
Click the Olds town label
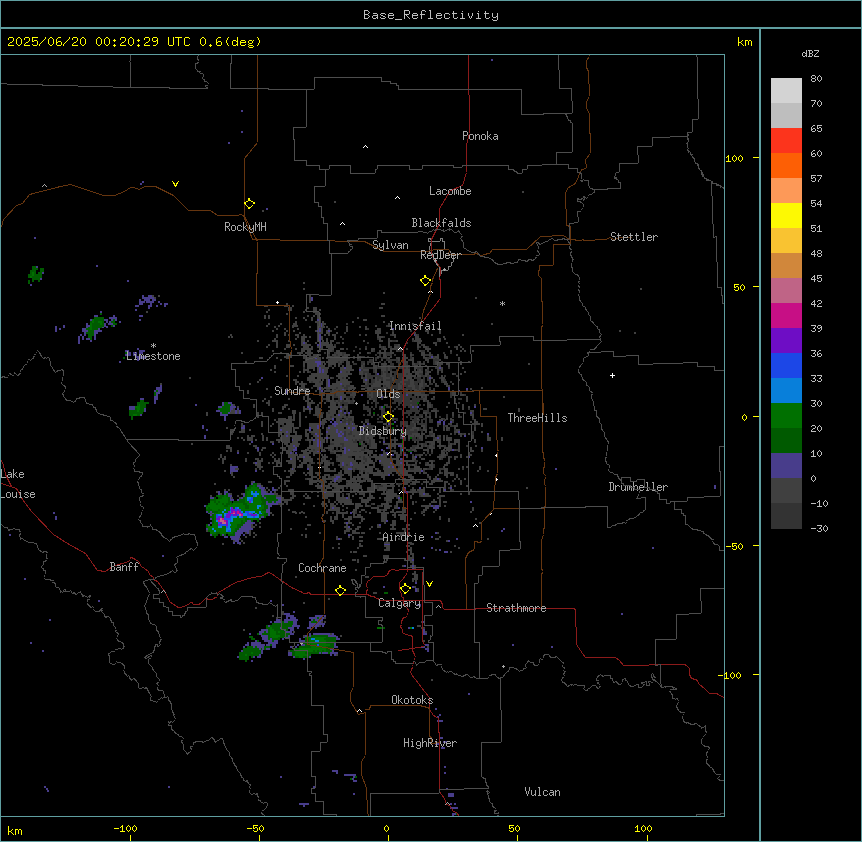[388, 394]
